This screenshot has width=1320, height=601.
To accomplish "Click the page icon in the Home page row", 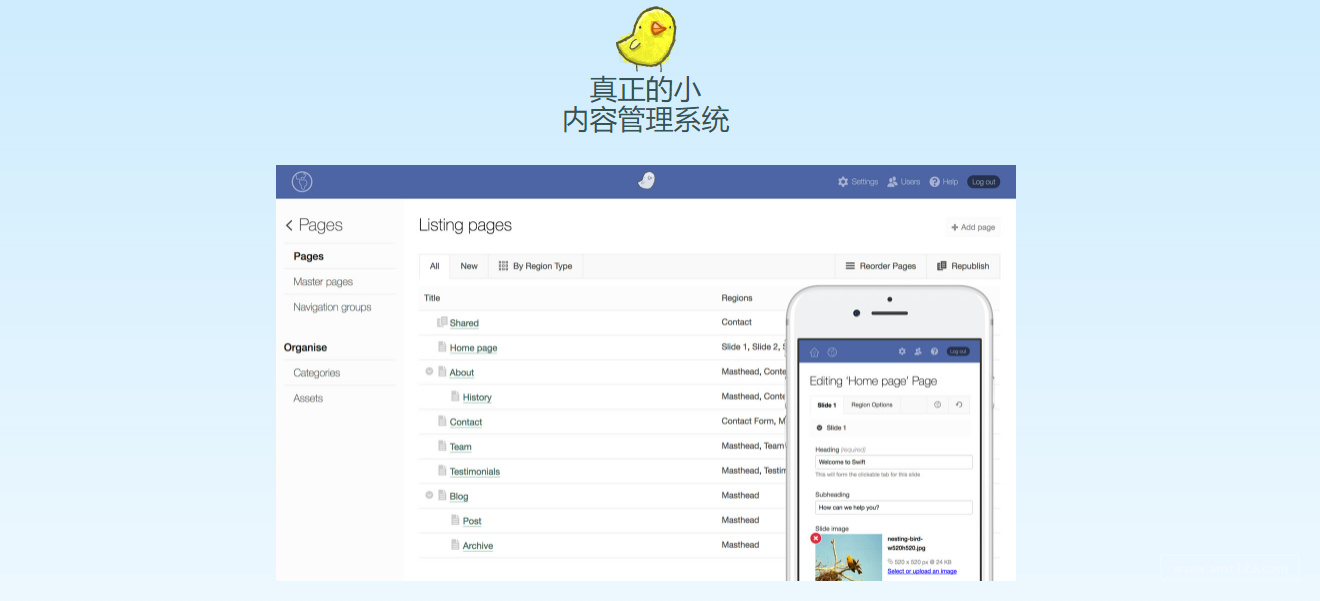I will click(x=442, y=347).
